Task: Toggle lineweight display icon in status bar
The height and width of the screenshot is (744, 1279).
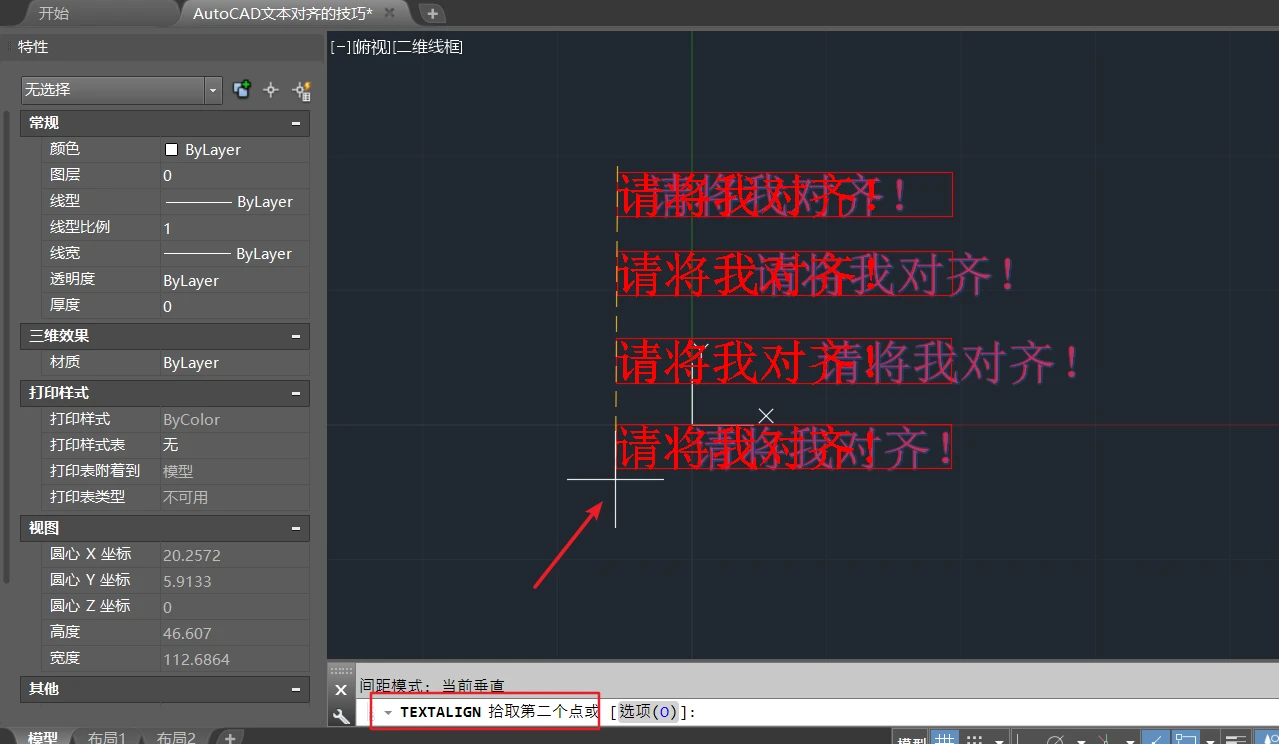Action: click(1235, 738)
